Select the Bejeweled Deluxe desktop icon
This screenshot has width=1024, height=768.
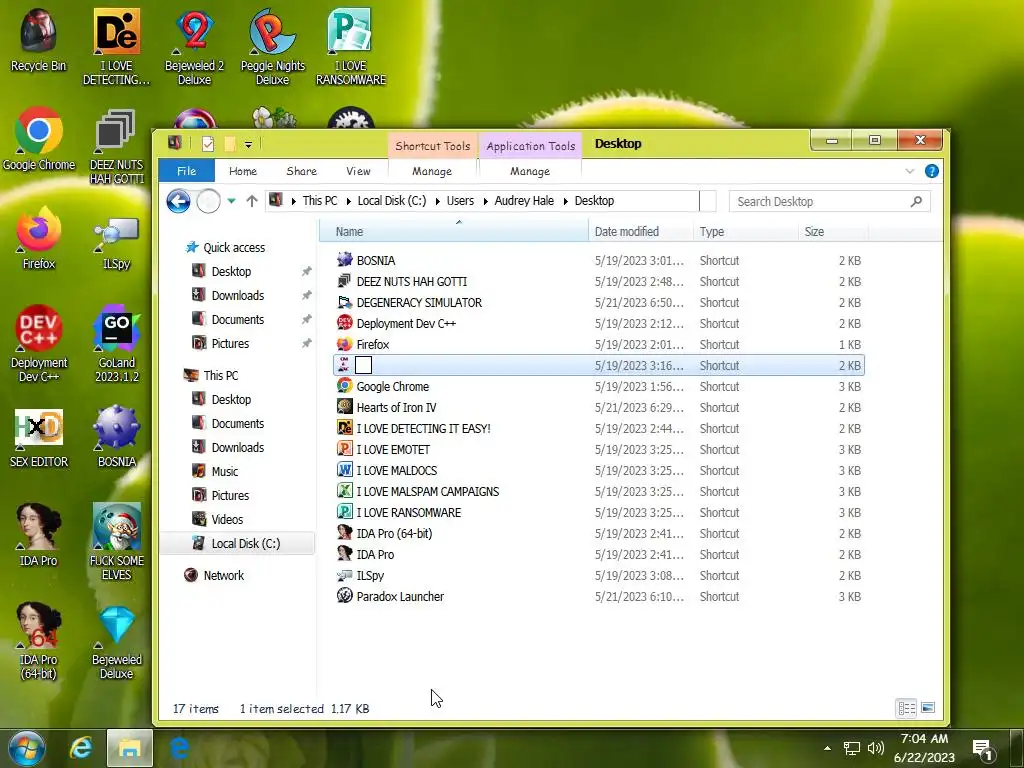[116, 643]
